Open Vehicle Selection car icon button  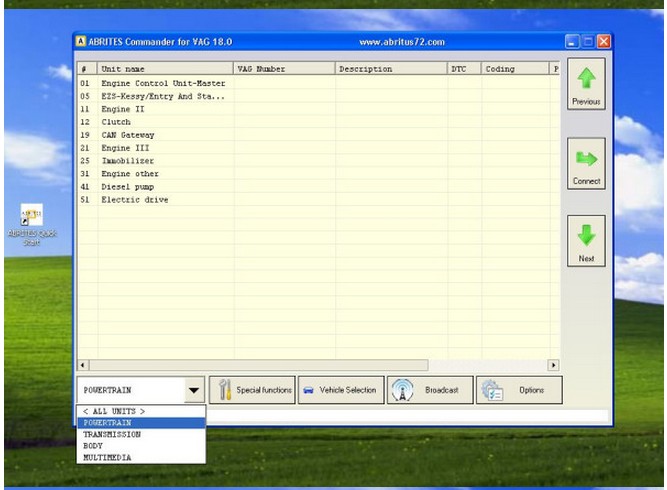point(309,390)
